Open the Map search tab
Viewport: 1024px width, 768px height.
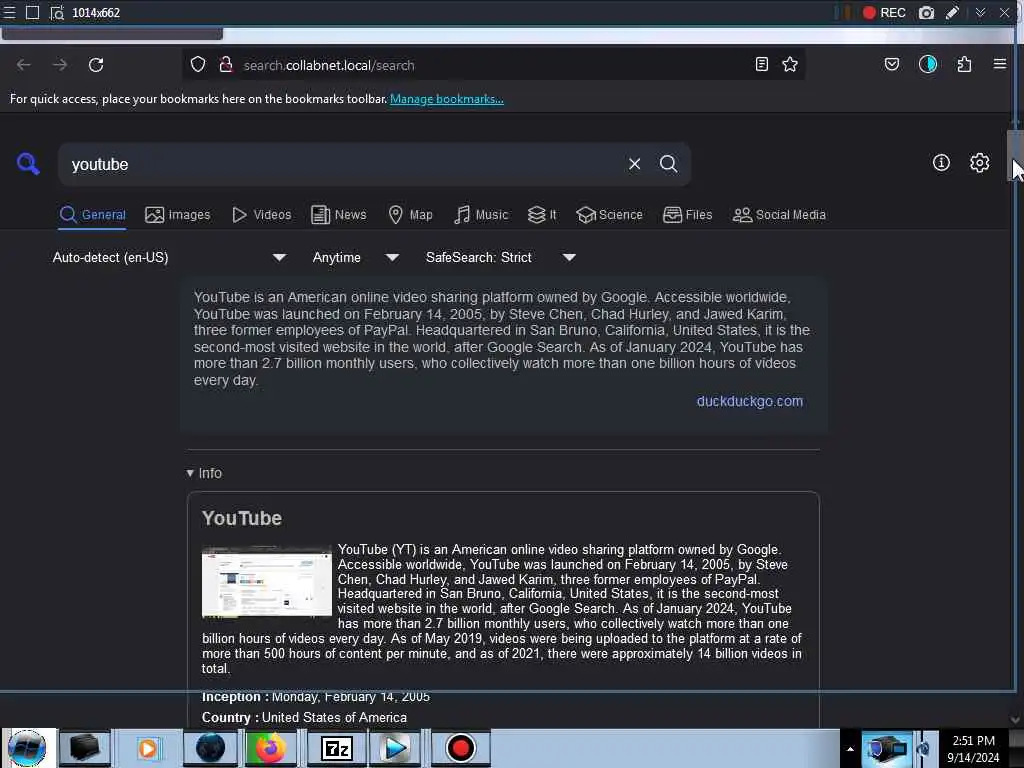410,215
